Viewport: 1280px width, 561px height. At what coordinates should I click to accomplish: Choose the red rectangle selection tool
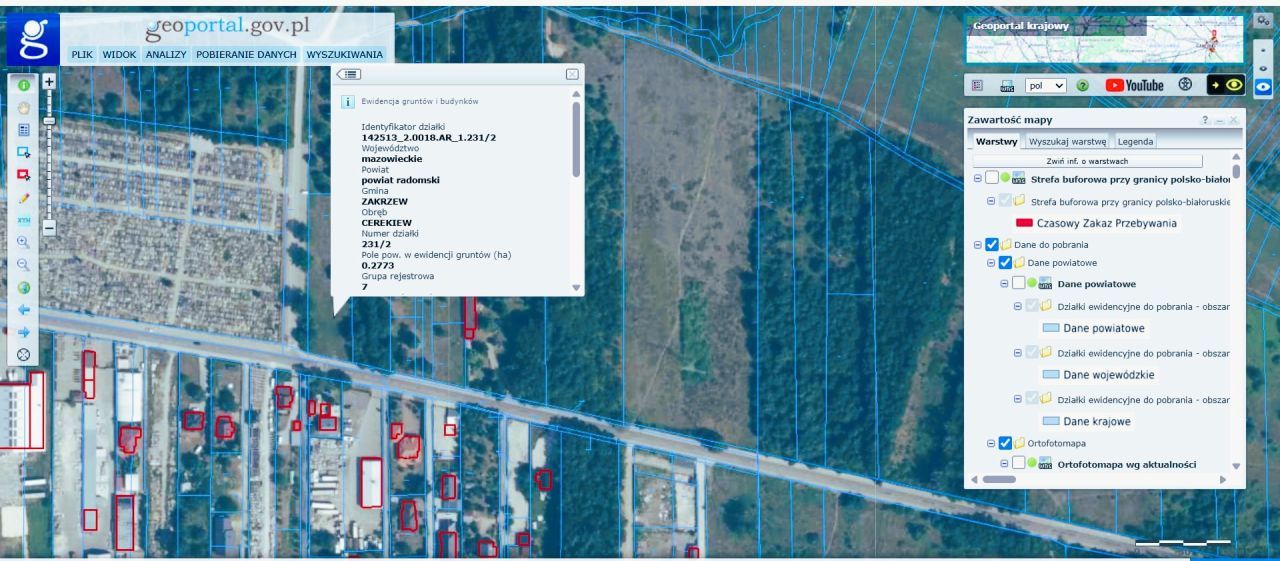24,174
